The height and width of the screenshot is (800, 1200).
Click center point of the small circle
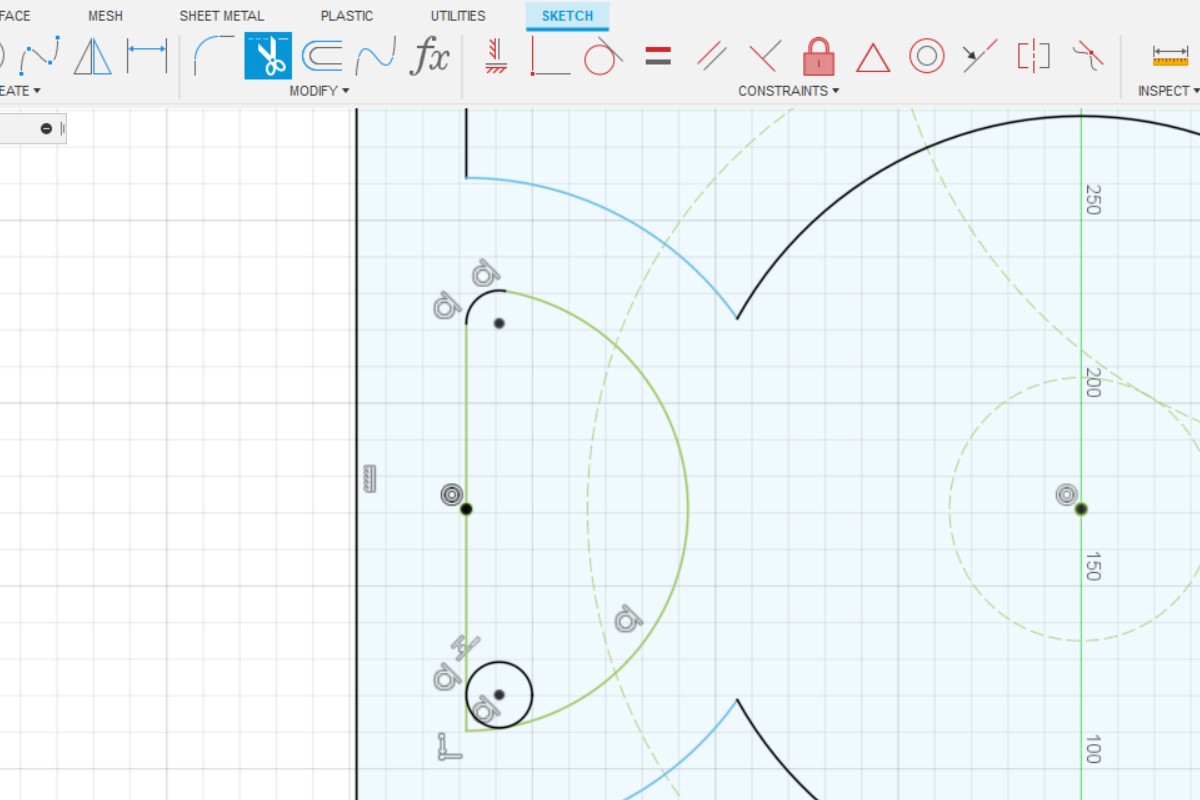[x=499, y=694]
